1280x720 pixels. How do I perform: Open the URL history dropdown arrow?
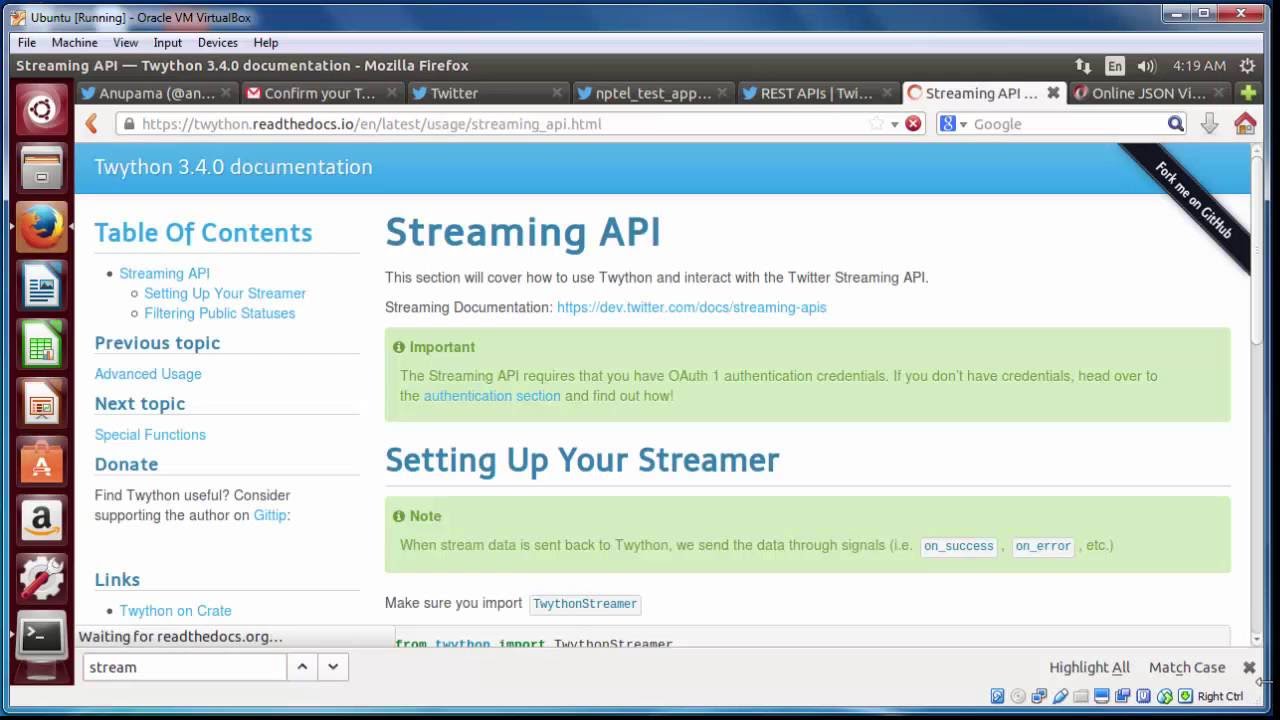click(895, 124)
